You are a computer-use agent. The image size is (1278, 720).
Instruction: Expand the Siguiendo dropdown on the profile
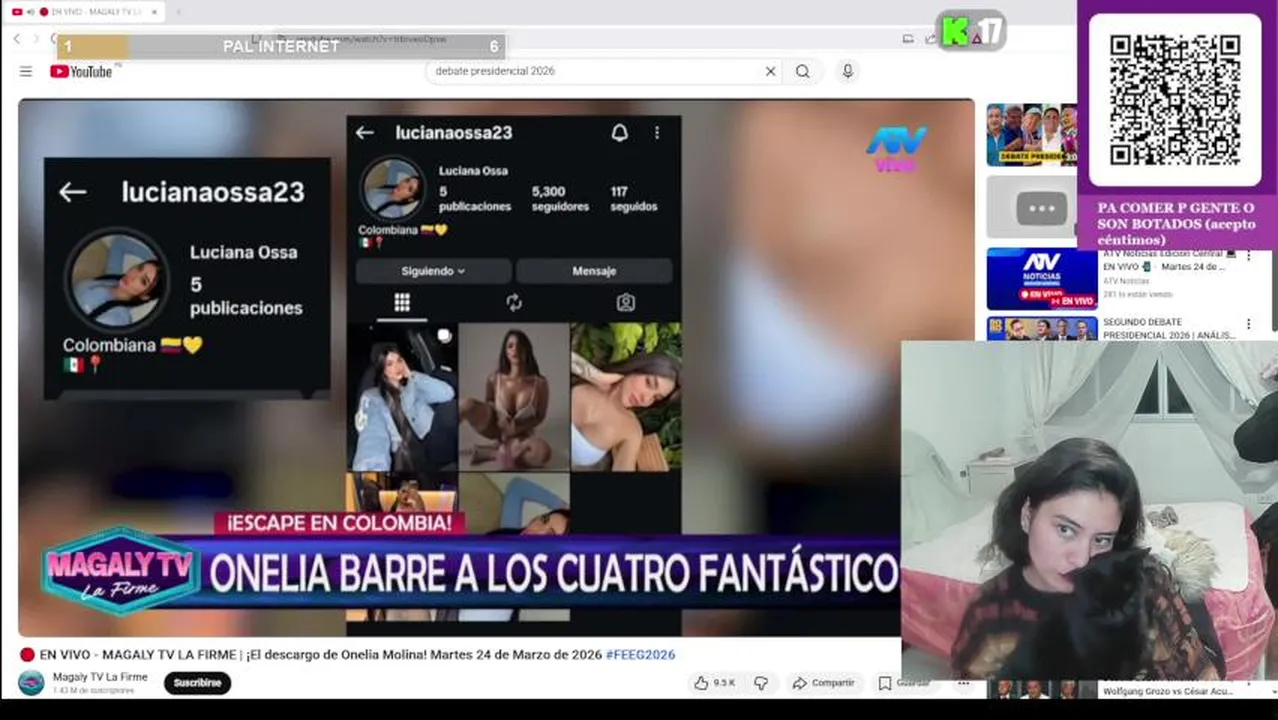pyautogui.click(x=433, y=271)
